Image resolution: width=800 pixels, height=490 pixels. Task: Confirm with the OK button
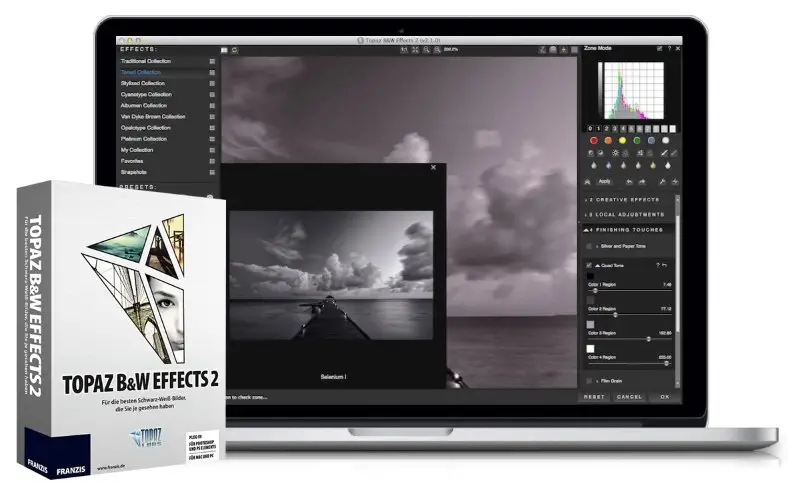coord(665,397)
